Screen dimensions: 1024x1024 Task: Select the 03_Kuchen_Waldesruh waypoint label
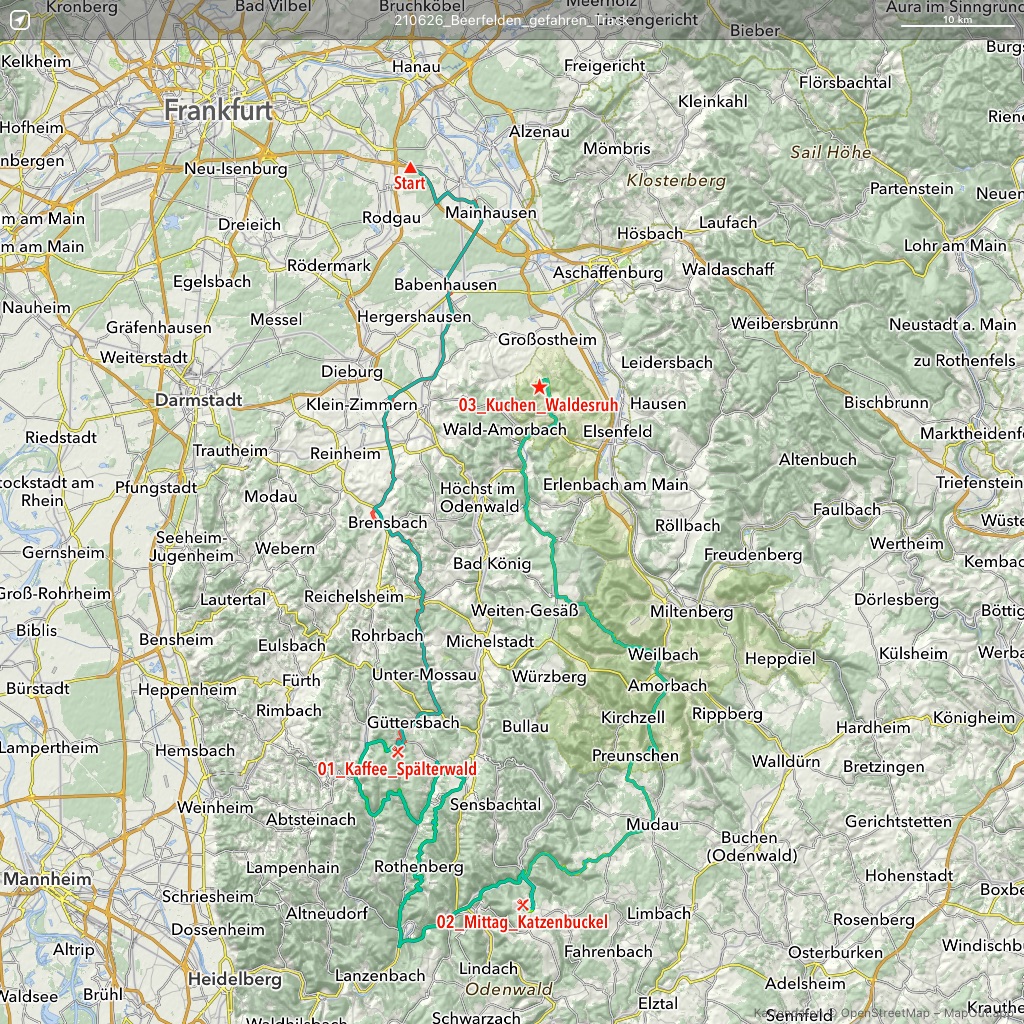pos(538,405)
